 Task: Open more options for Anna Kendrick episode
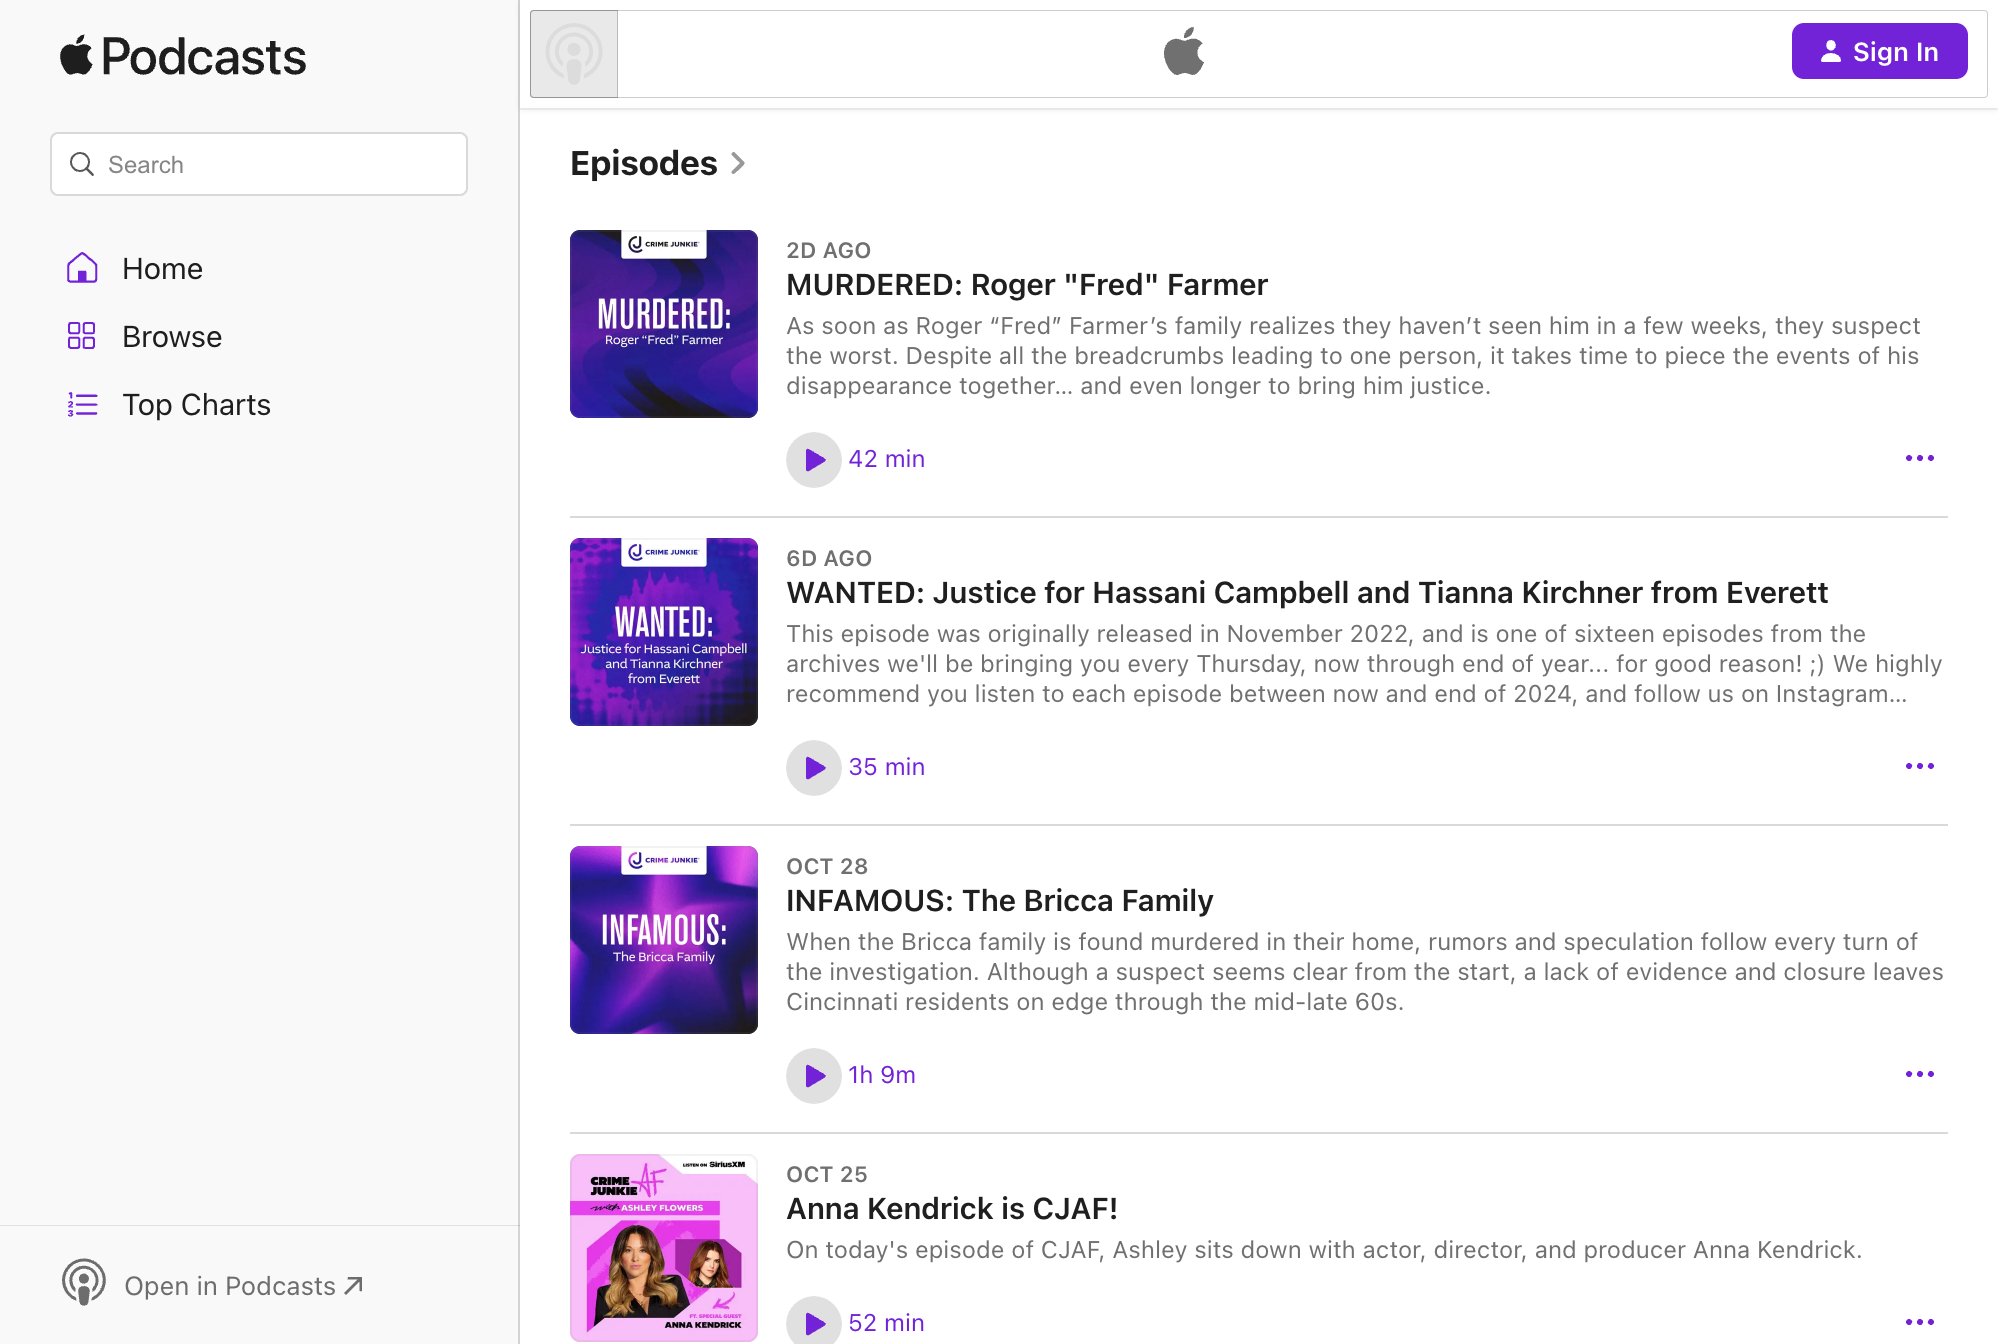[1919, 1321]
